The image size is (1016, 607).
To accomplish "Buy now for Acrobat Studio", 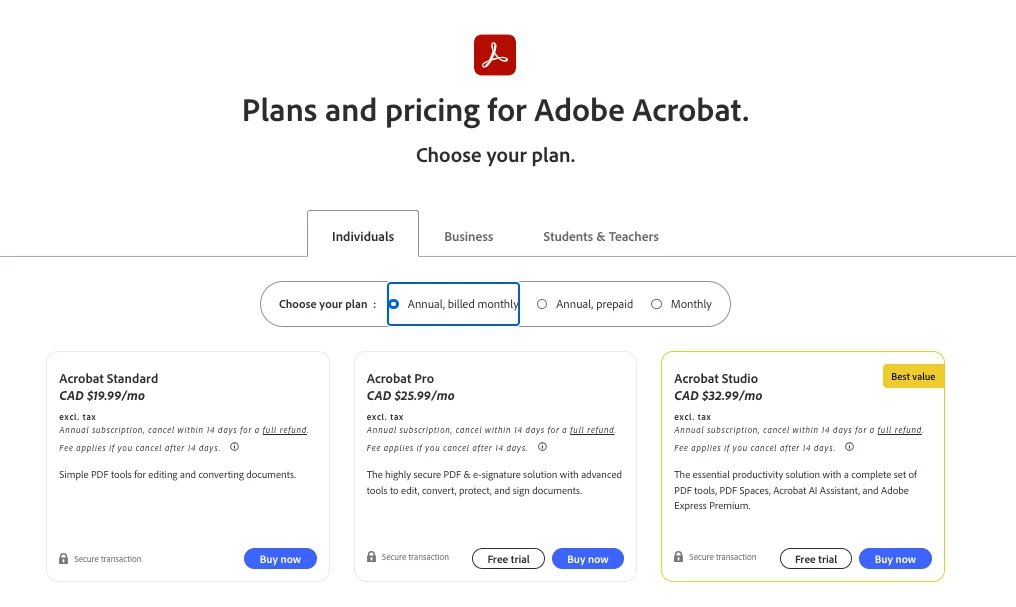I will (x=895, y=559).
